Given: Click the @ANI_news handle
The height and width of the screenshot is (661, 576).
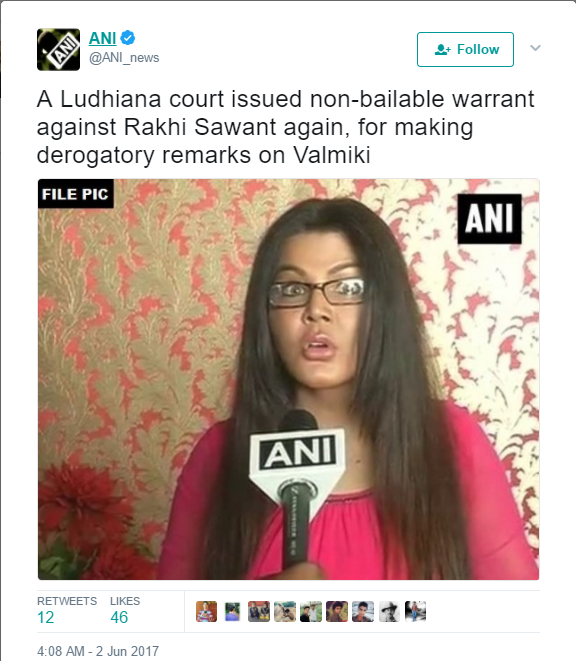Looking at the screenshot, I should 124,57.
